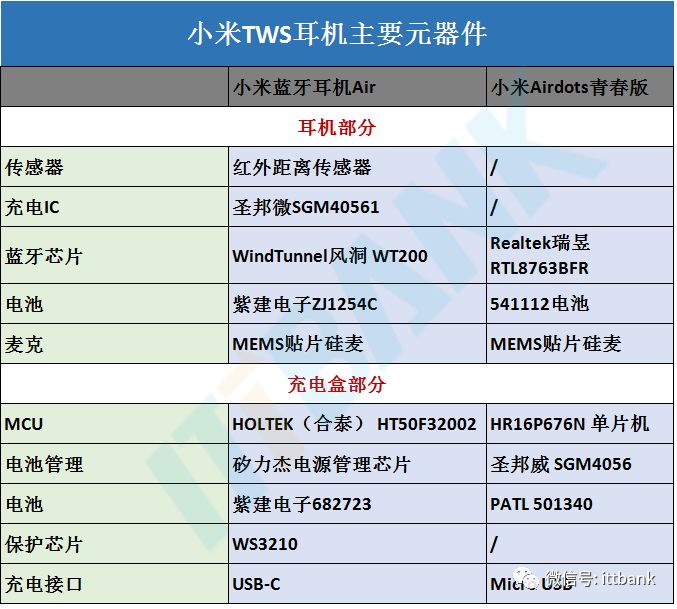Viewport: 677px width, 609px height.
Task: Select the column header 小米Airdots青春版
Action: point(579,87)
